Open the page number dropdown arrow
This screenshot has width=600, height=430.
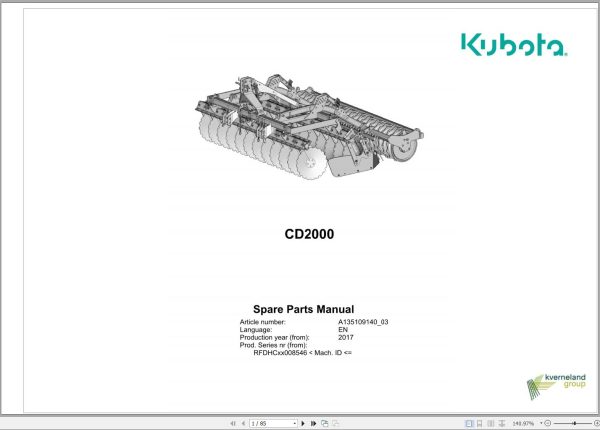coord(295,423)
